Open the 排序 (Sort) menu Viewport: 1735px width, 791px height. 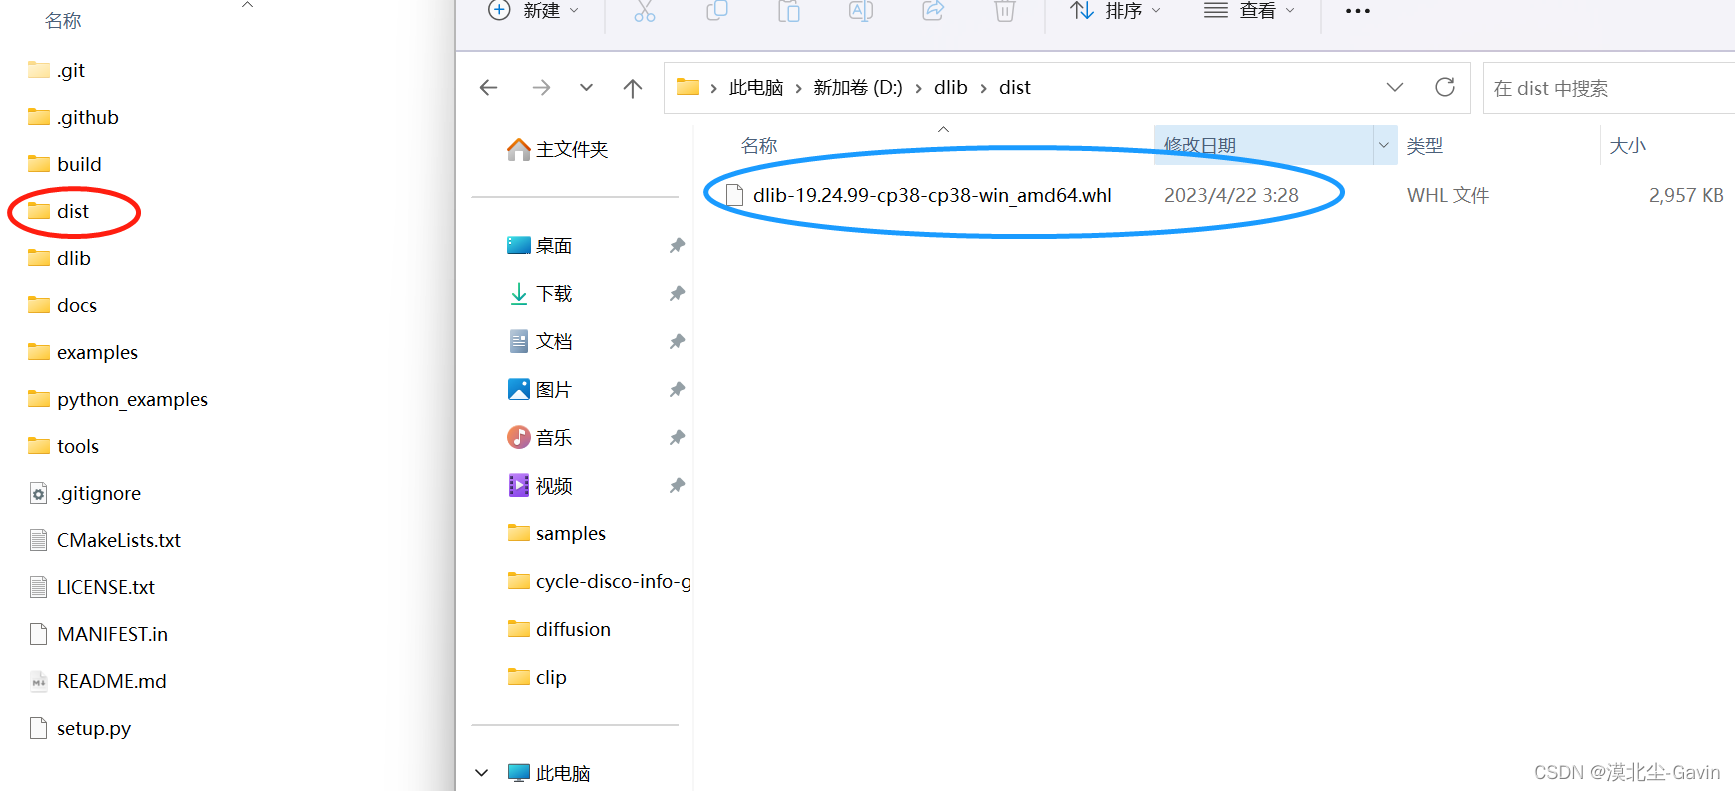tap(1116, 11)
